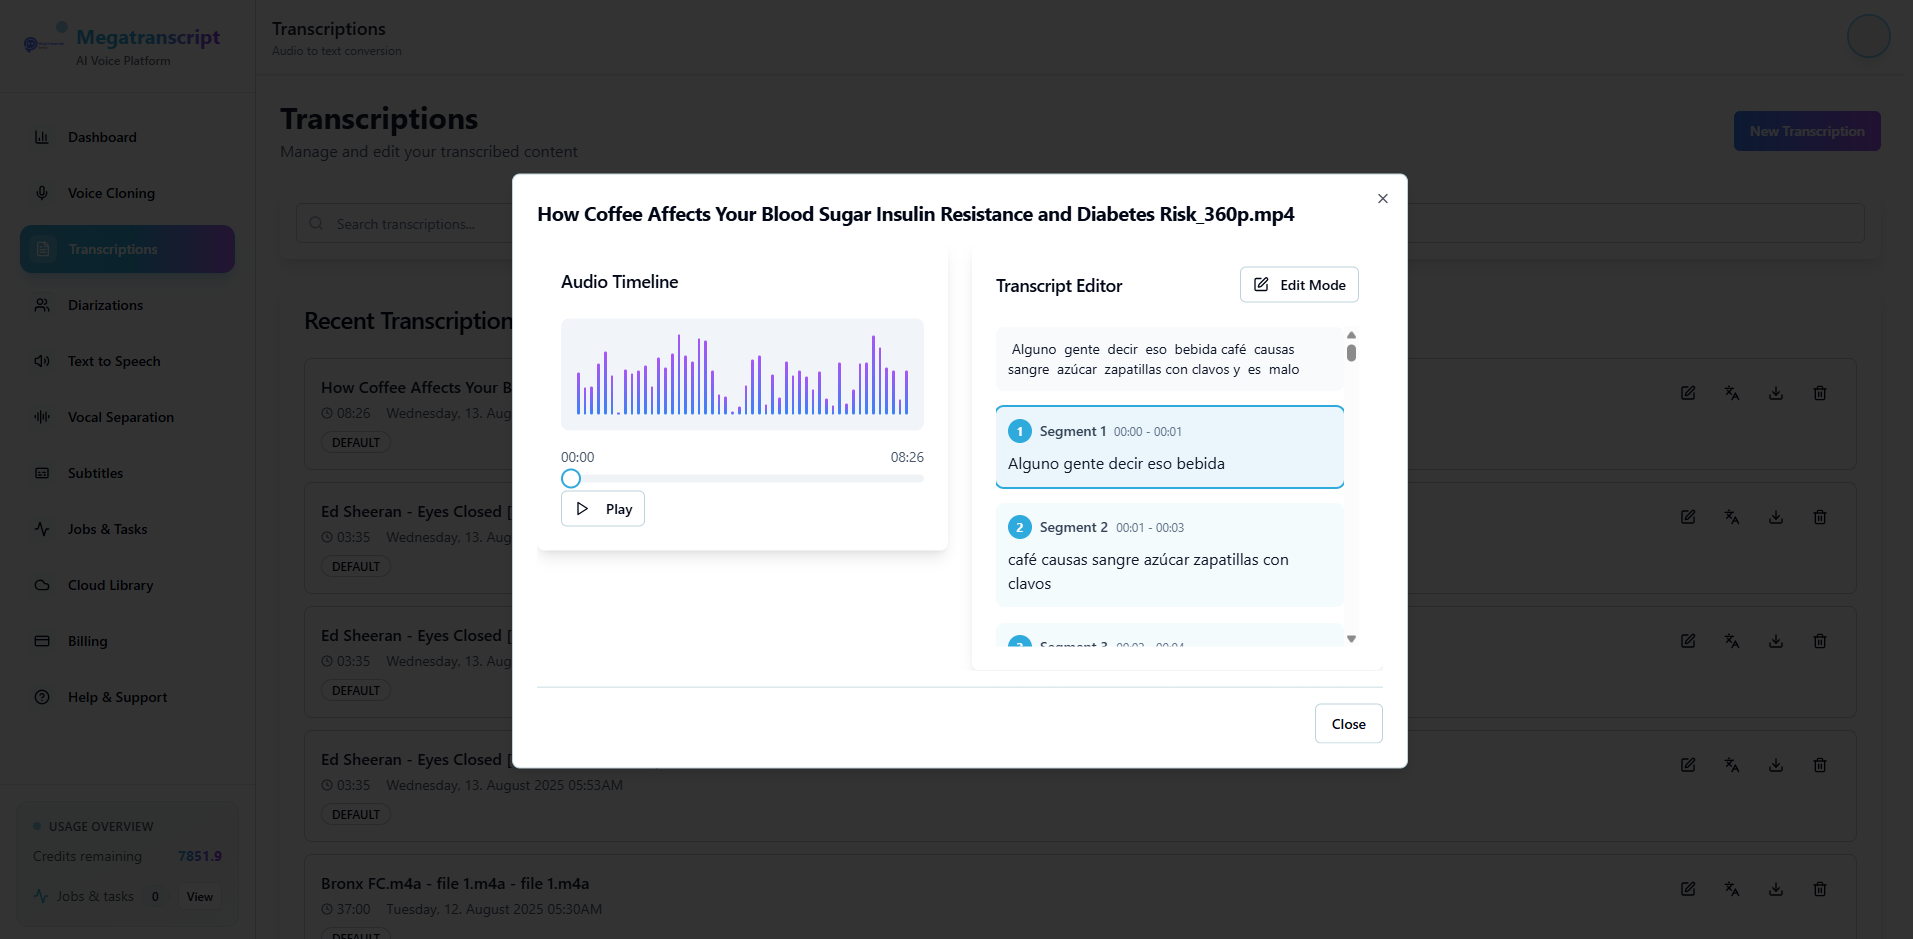Click the audio waveform visualization

742,375
